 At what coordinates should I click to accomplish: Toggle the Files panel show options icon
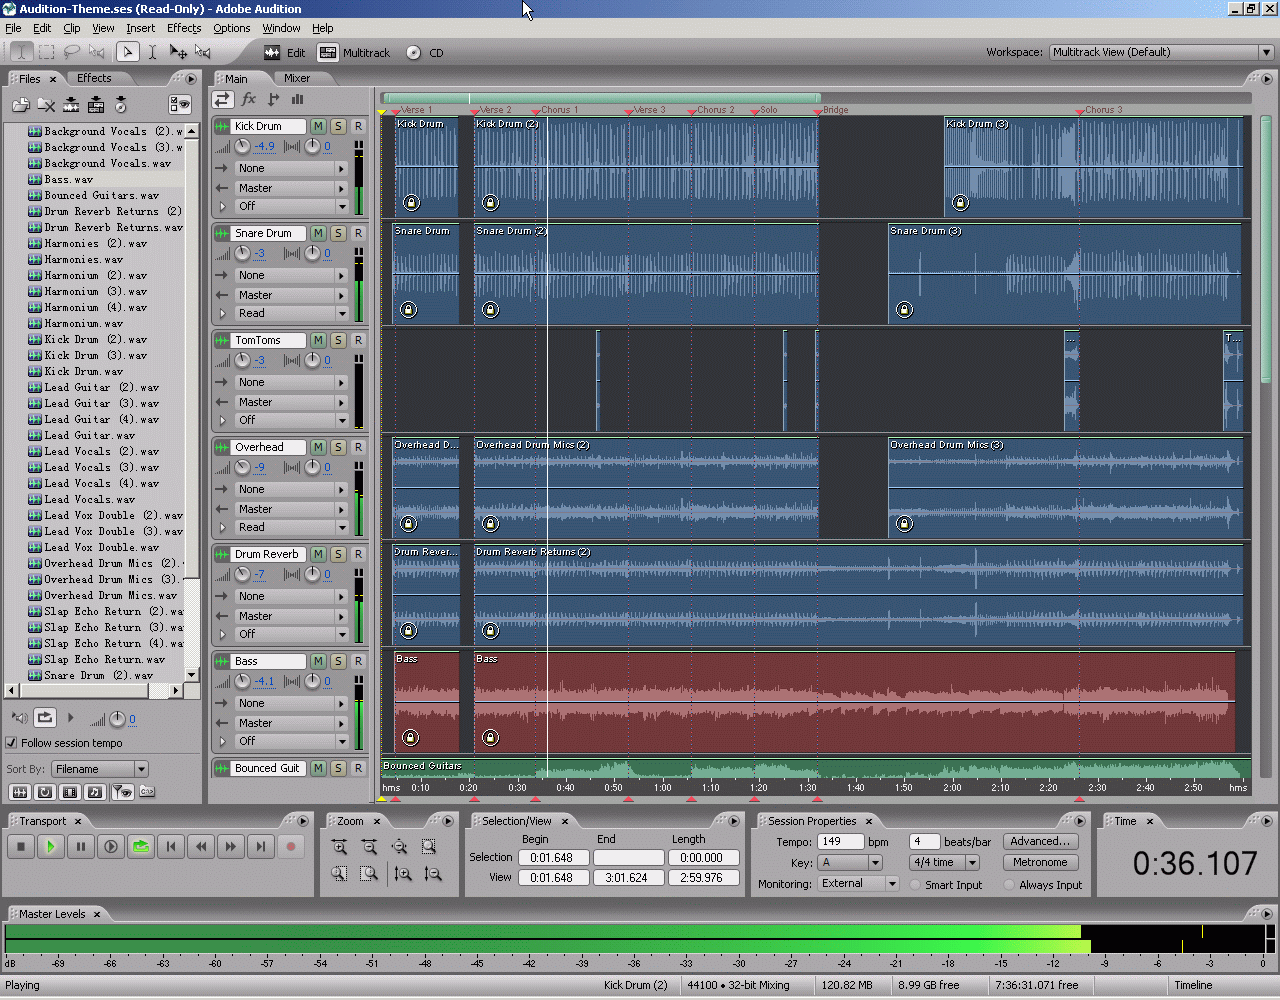pyautogui.click(x=180, y=104)
